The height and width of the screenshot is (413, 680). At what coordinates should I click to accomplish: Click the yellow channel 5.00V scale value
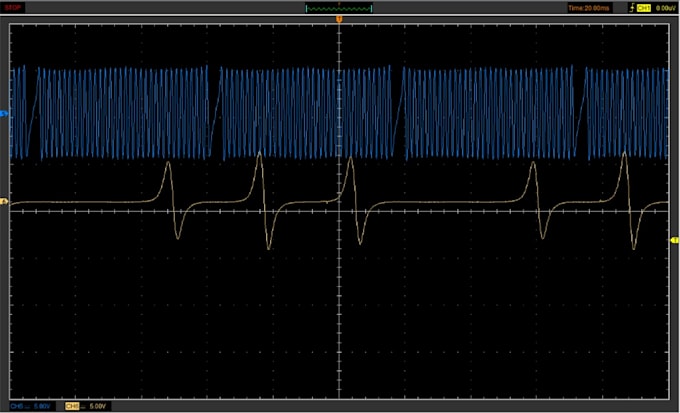pyautogui.click(x=98, y=406)
